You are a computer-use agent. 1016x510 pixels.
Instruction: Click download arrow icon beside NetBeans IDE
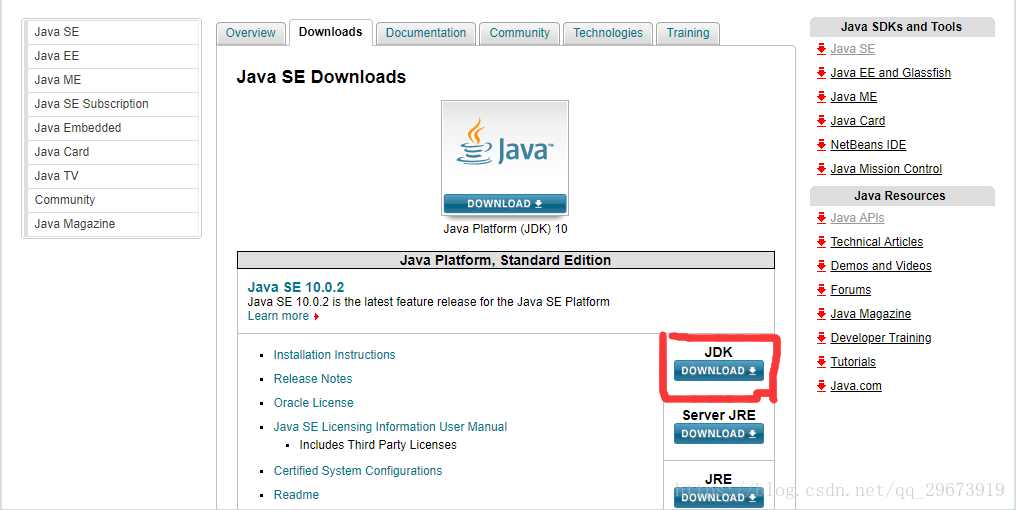pyautogui.click(x=822, y=145)
